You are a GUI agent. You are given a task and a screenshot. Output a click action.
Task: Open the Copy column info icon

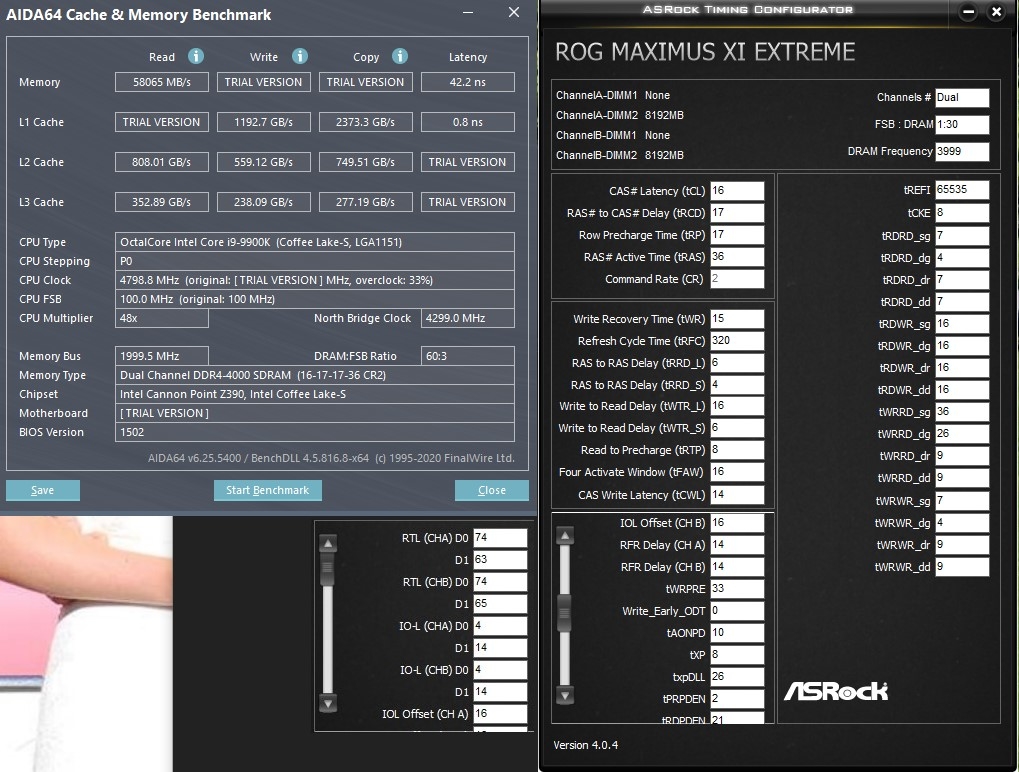pyautogui.click(x=400, y=57)
